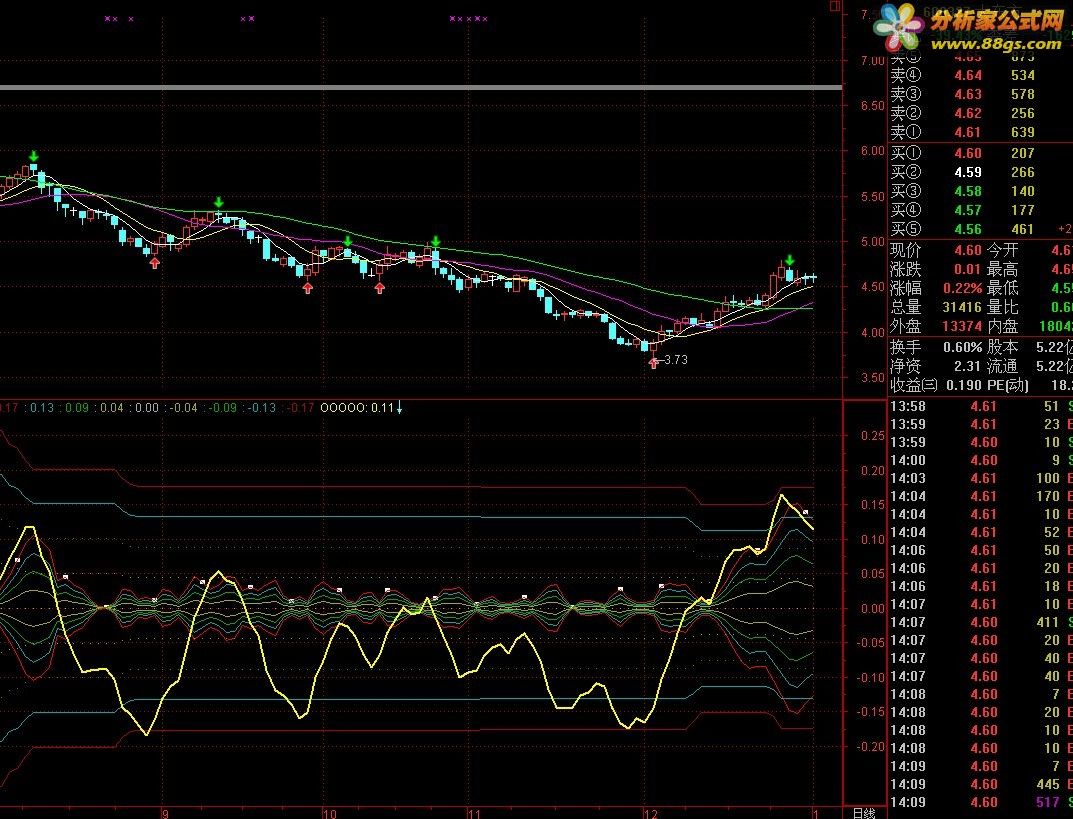Image resolution: width=1073 pixels, height=819 pixels.
Task: Click the -0.04 value in the indicator legend
Action: [x=184, y=408]
